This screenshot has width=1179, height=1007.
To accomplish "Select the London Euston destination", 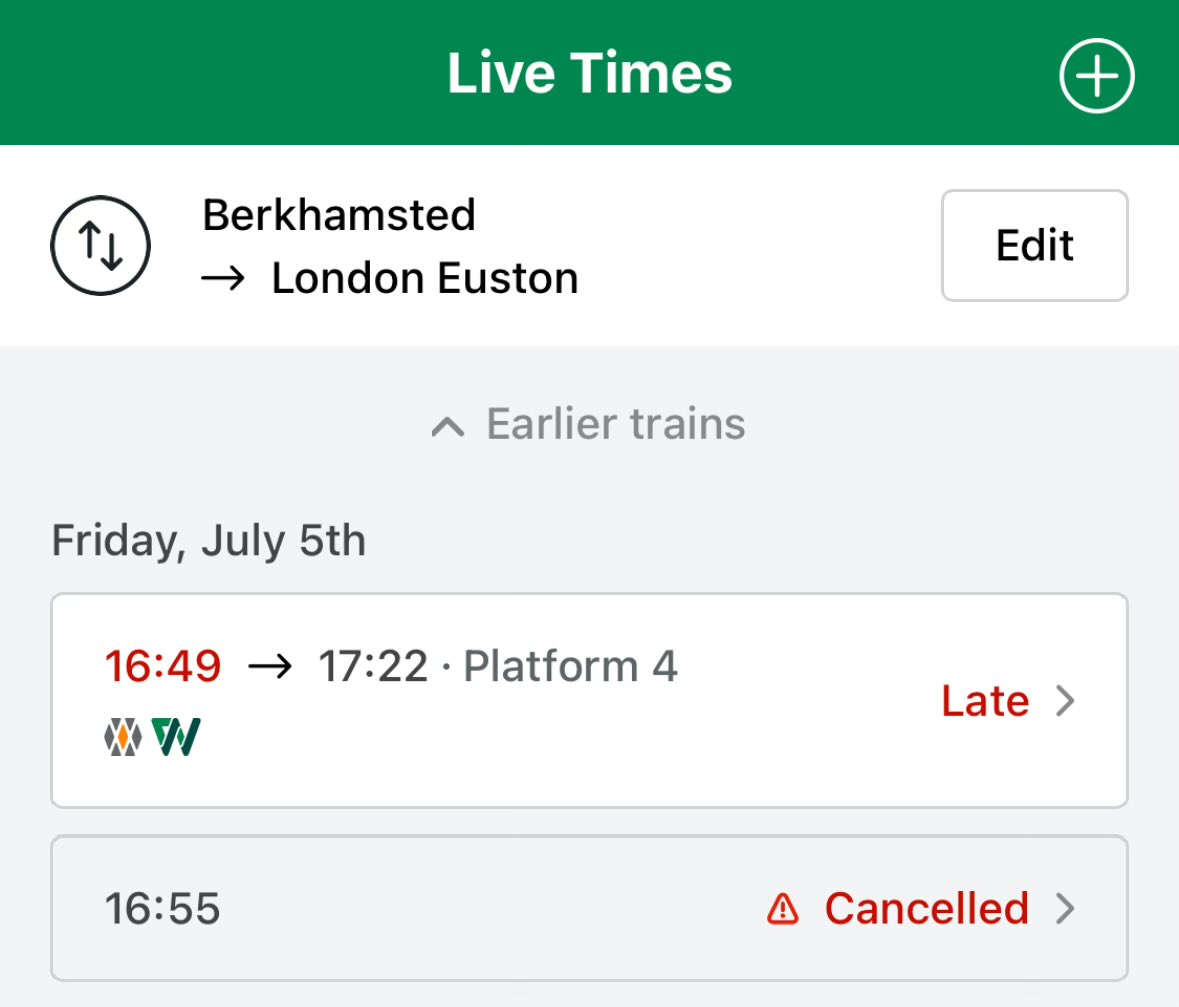I will click(425, 278).
